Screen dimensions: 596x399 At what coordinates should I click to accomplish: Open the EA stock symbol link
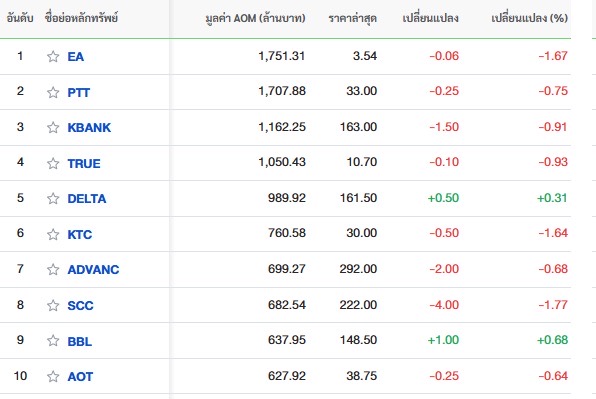point(76,57)
